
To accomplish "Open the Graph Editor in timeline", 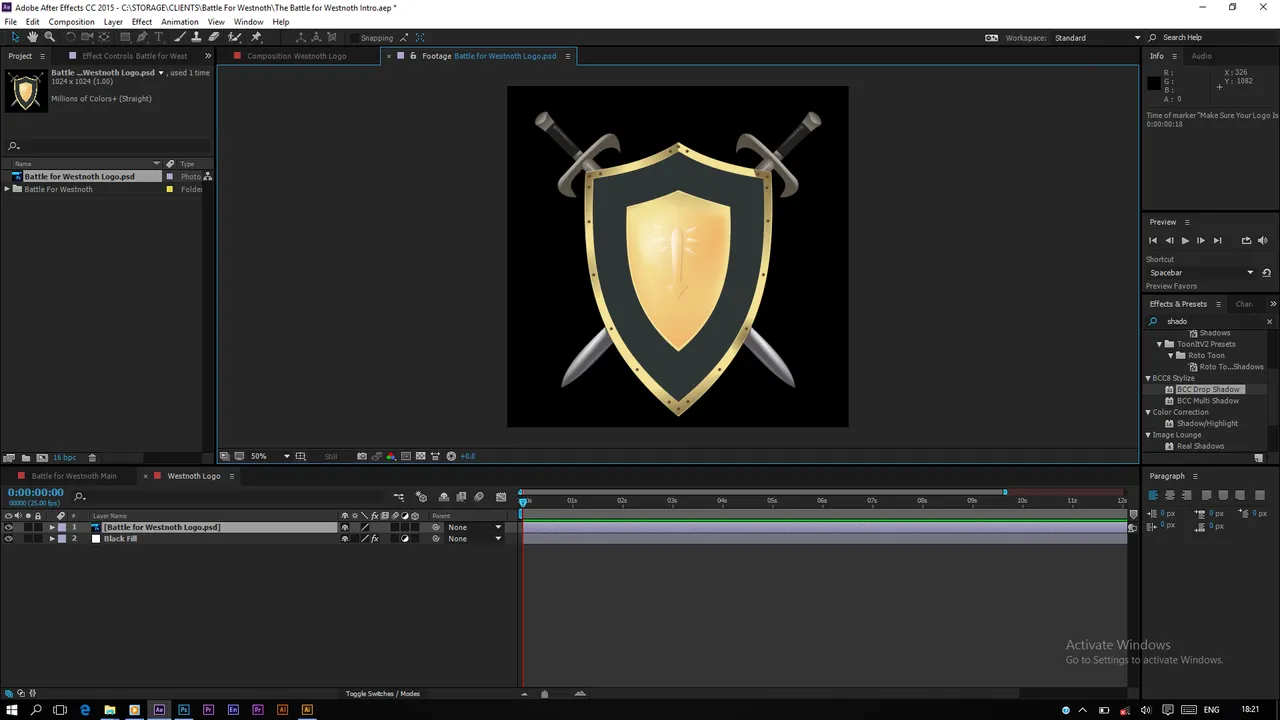I will pos(501,497).
